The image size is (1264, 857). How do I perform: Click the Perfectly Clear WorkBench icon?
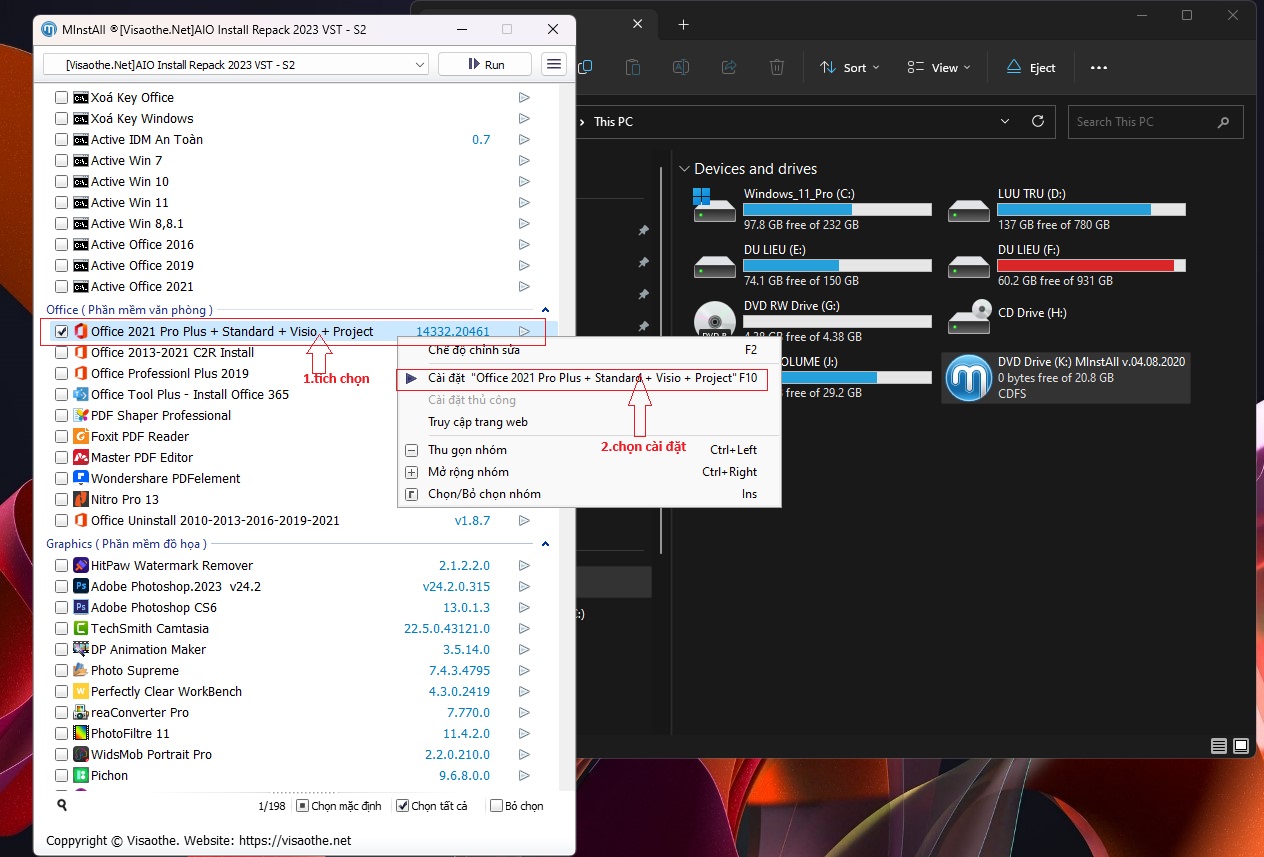point(81,692)
